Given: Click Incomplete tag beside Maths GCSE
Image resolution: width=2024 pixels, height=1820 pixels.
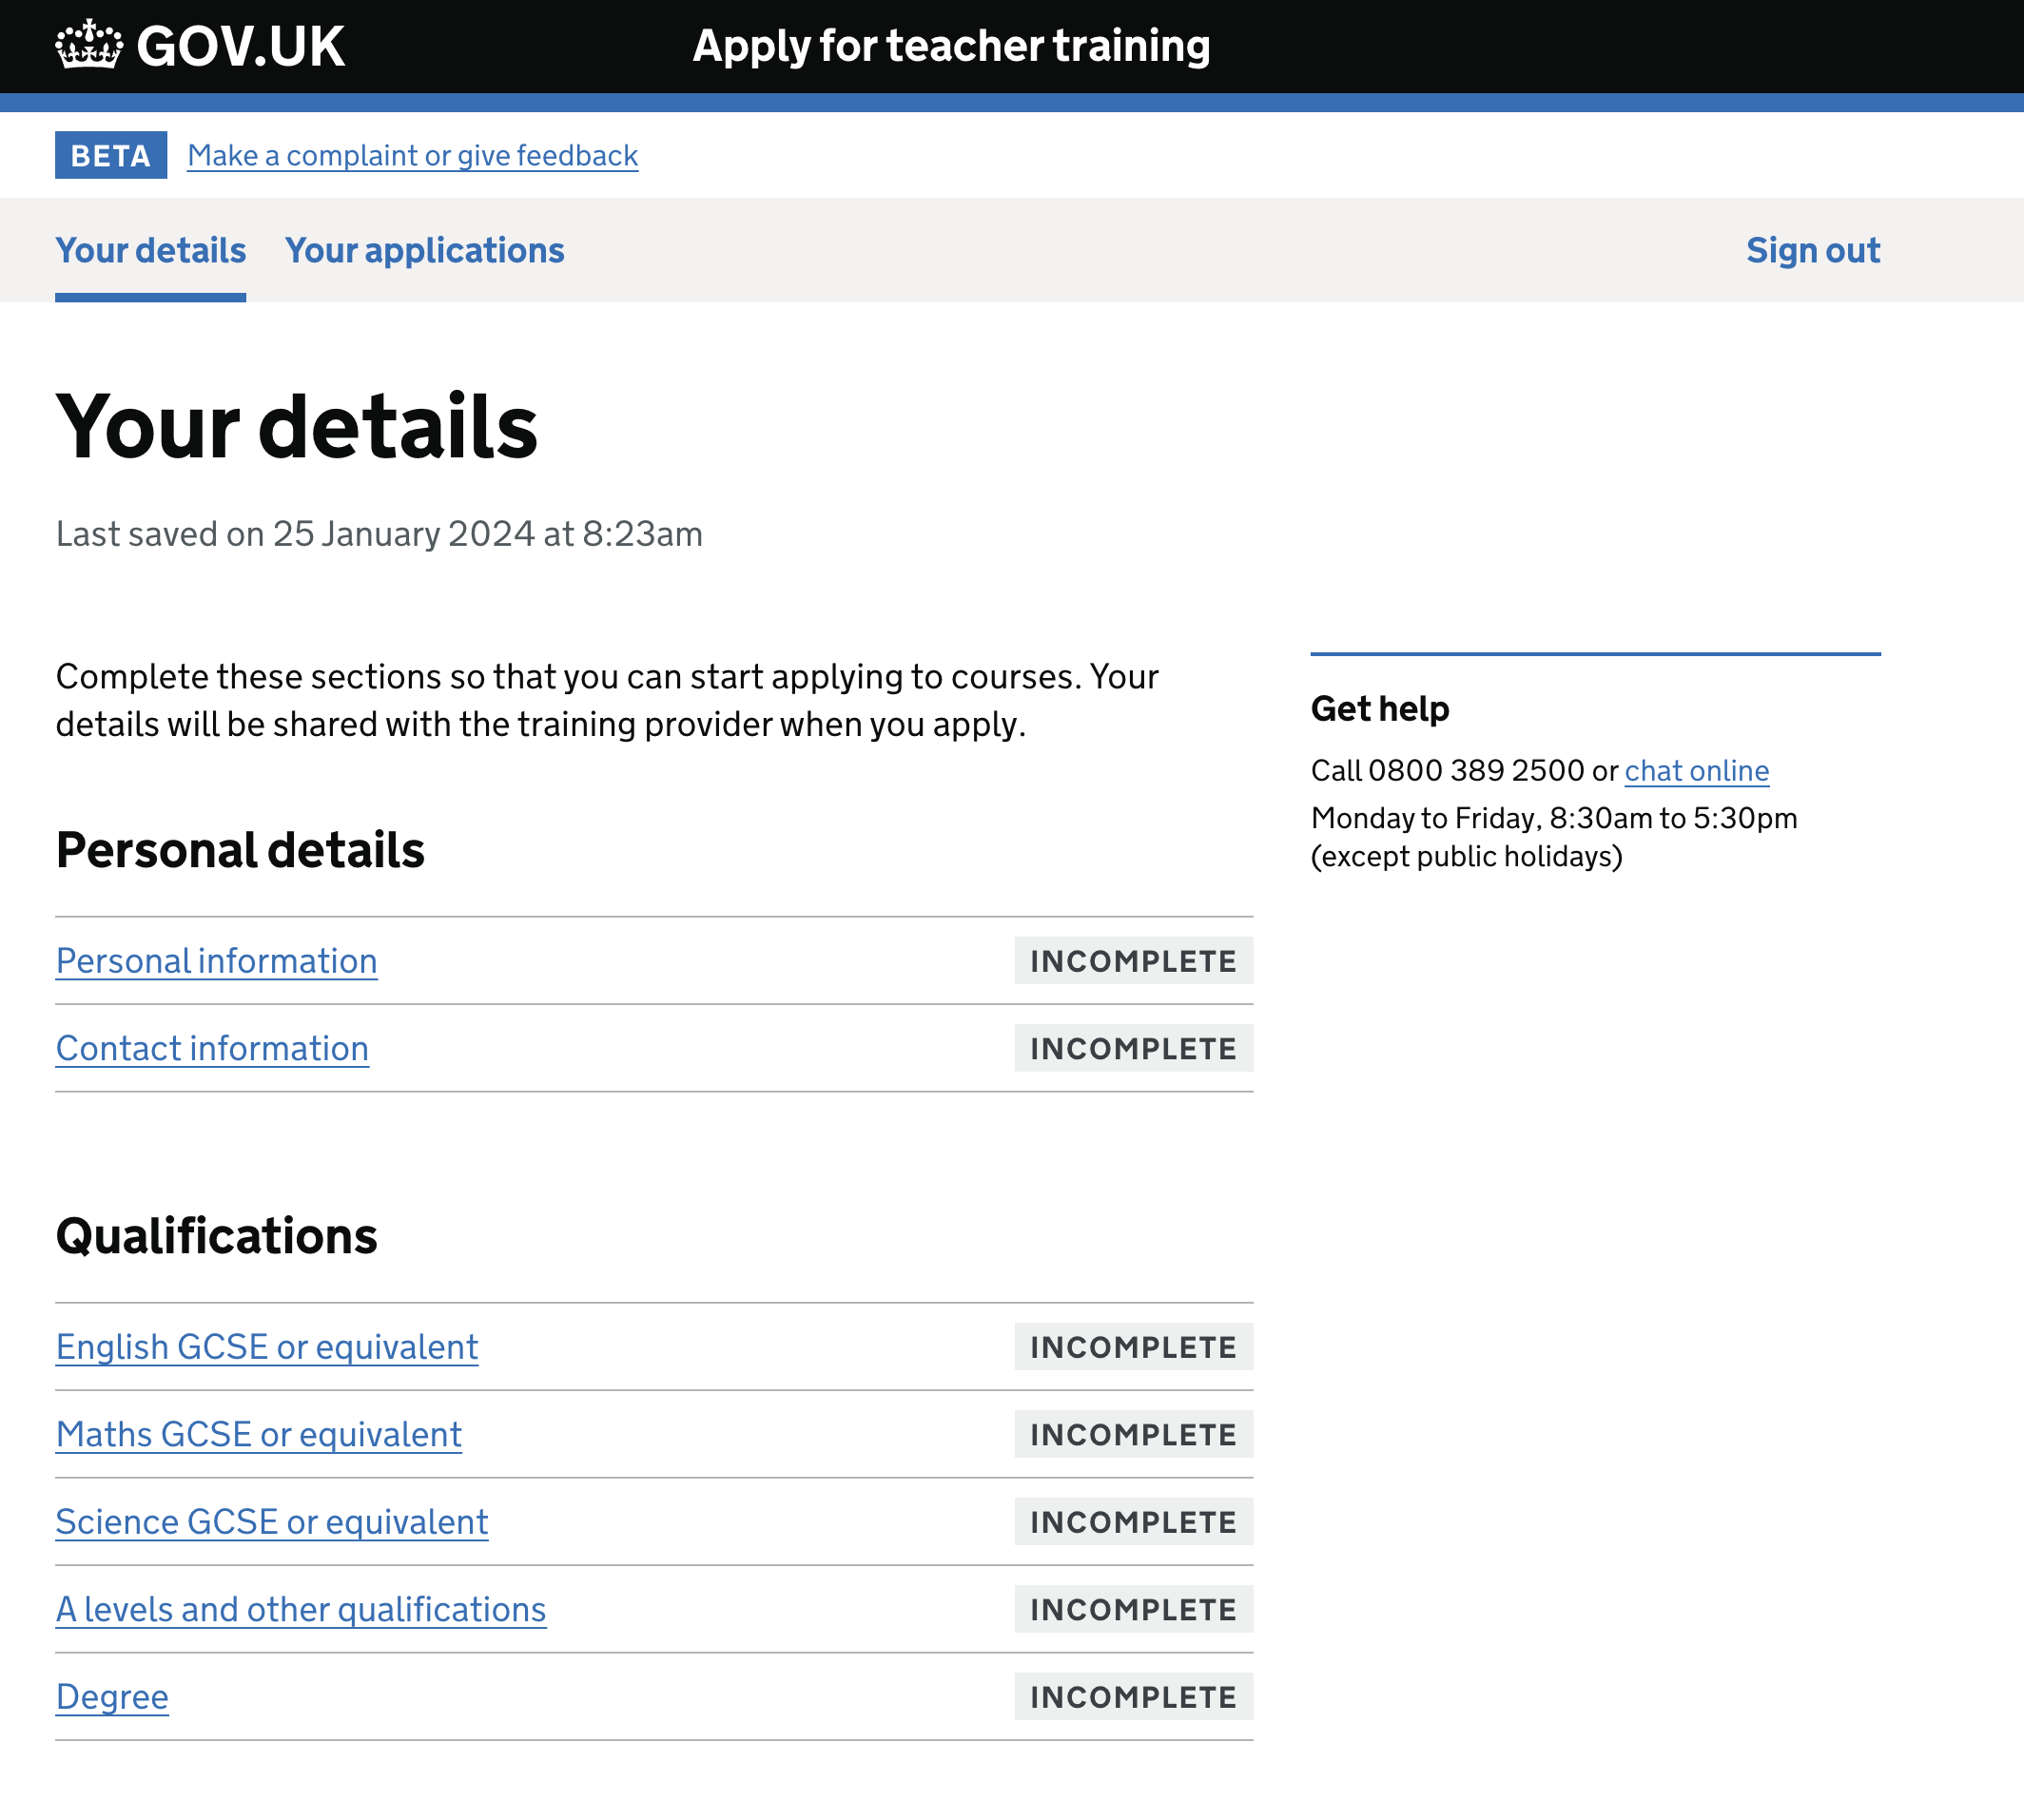Looking at the screenshot, I should 1133,1434.
